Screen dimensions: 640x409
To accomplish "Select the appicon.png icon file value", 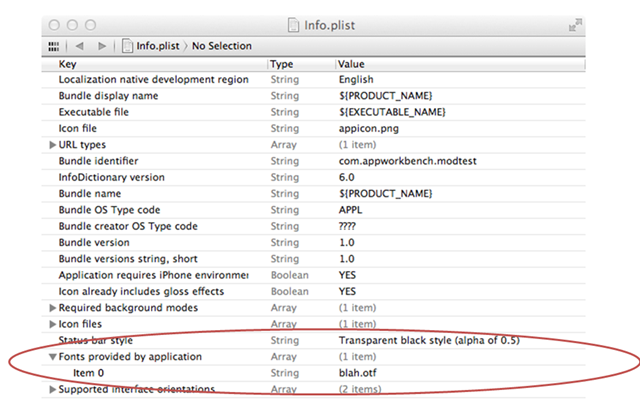I will point(370,128).
